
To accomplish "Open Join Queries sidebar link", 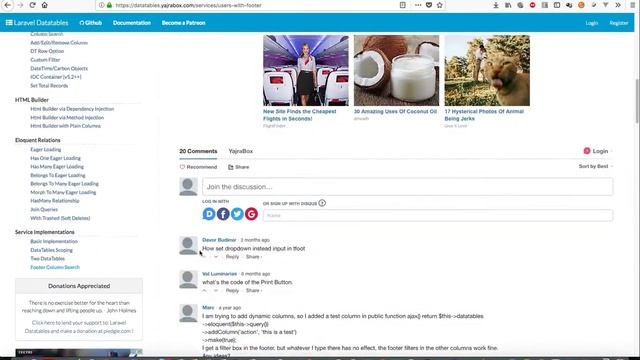I will tap(44, 209).
